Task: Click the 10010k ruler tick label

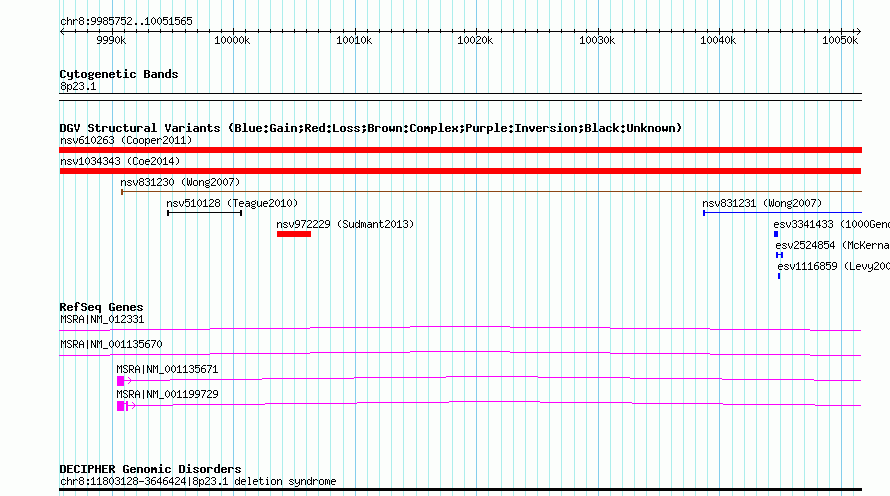Action: 354,40
